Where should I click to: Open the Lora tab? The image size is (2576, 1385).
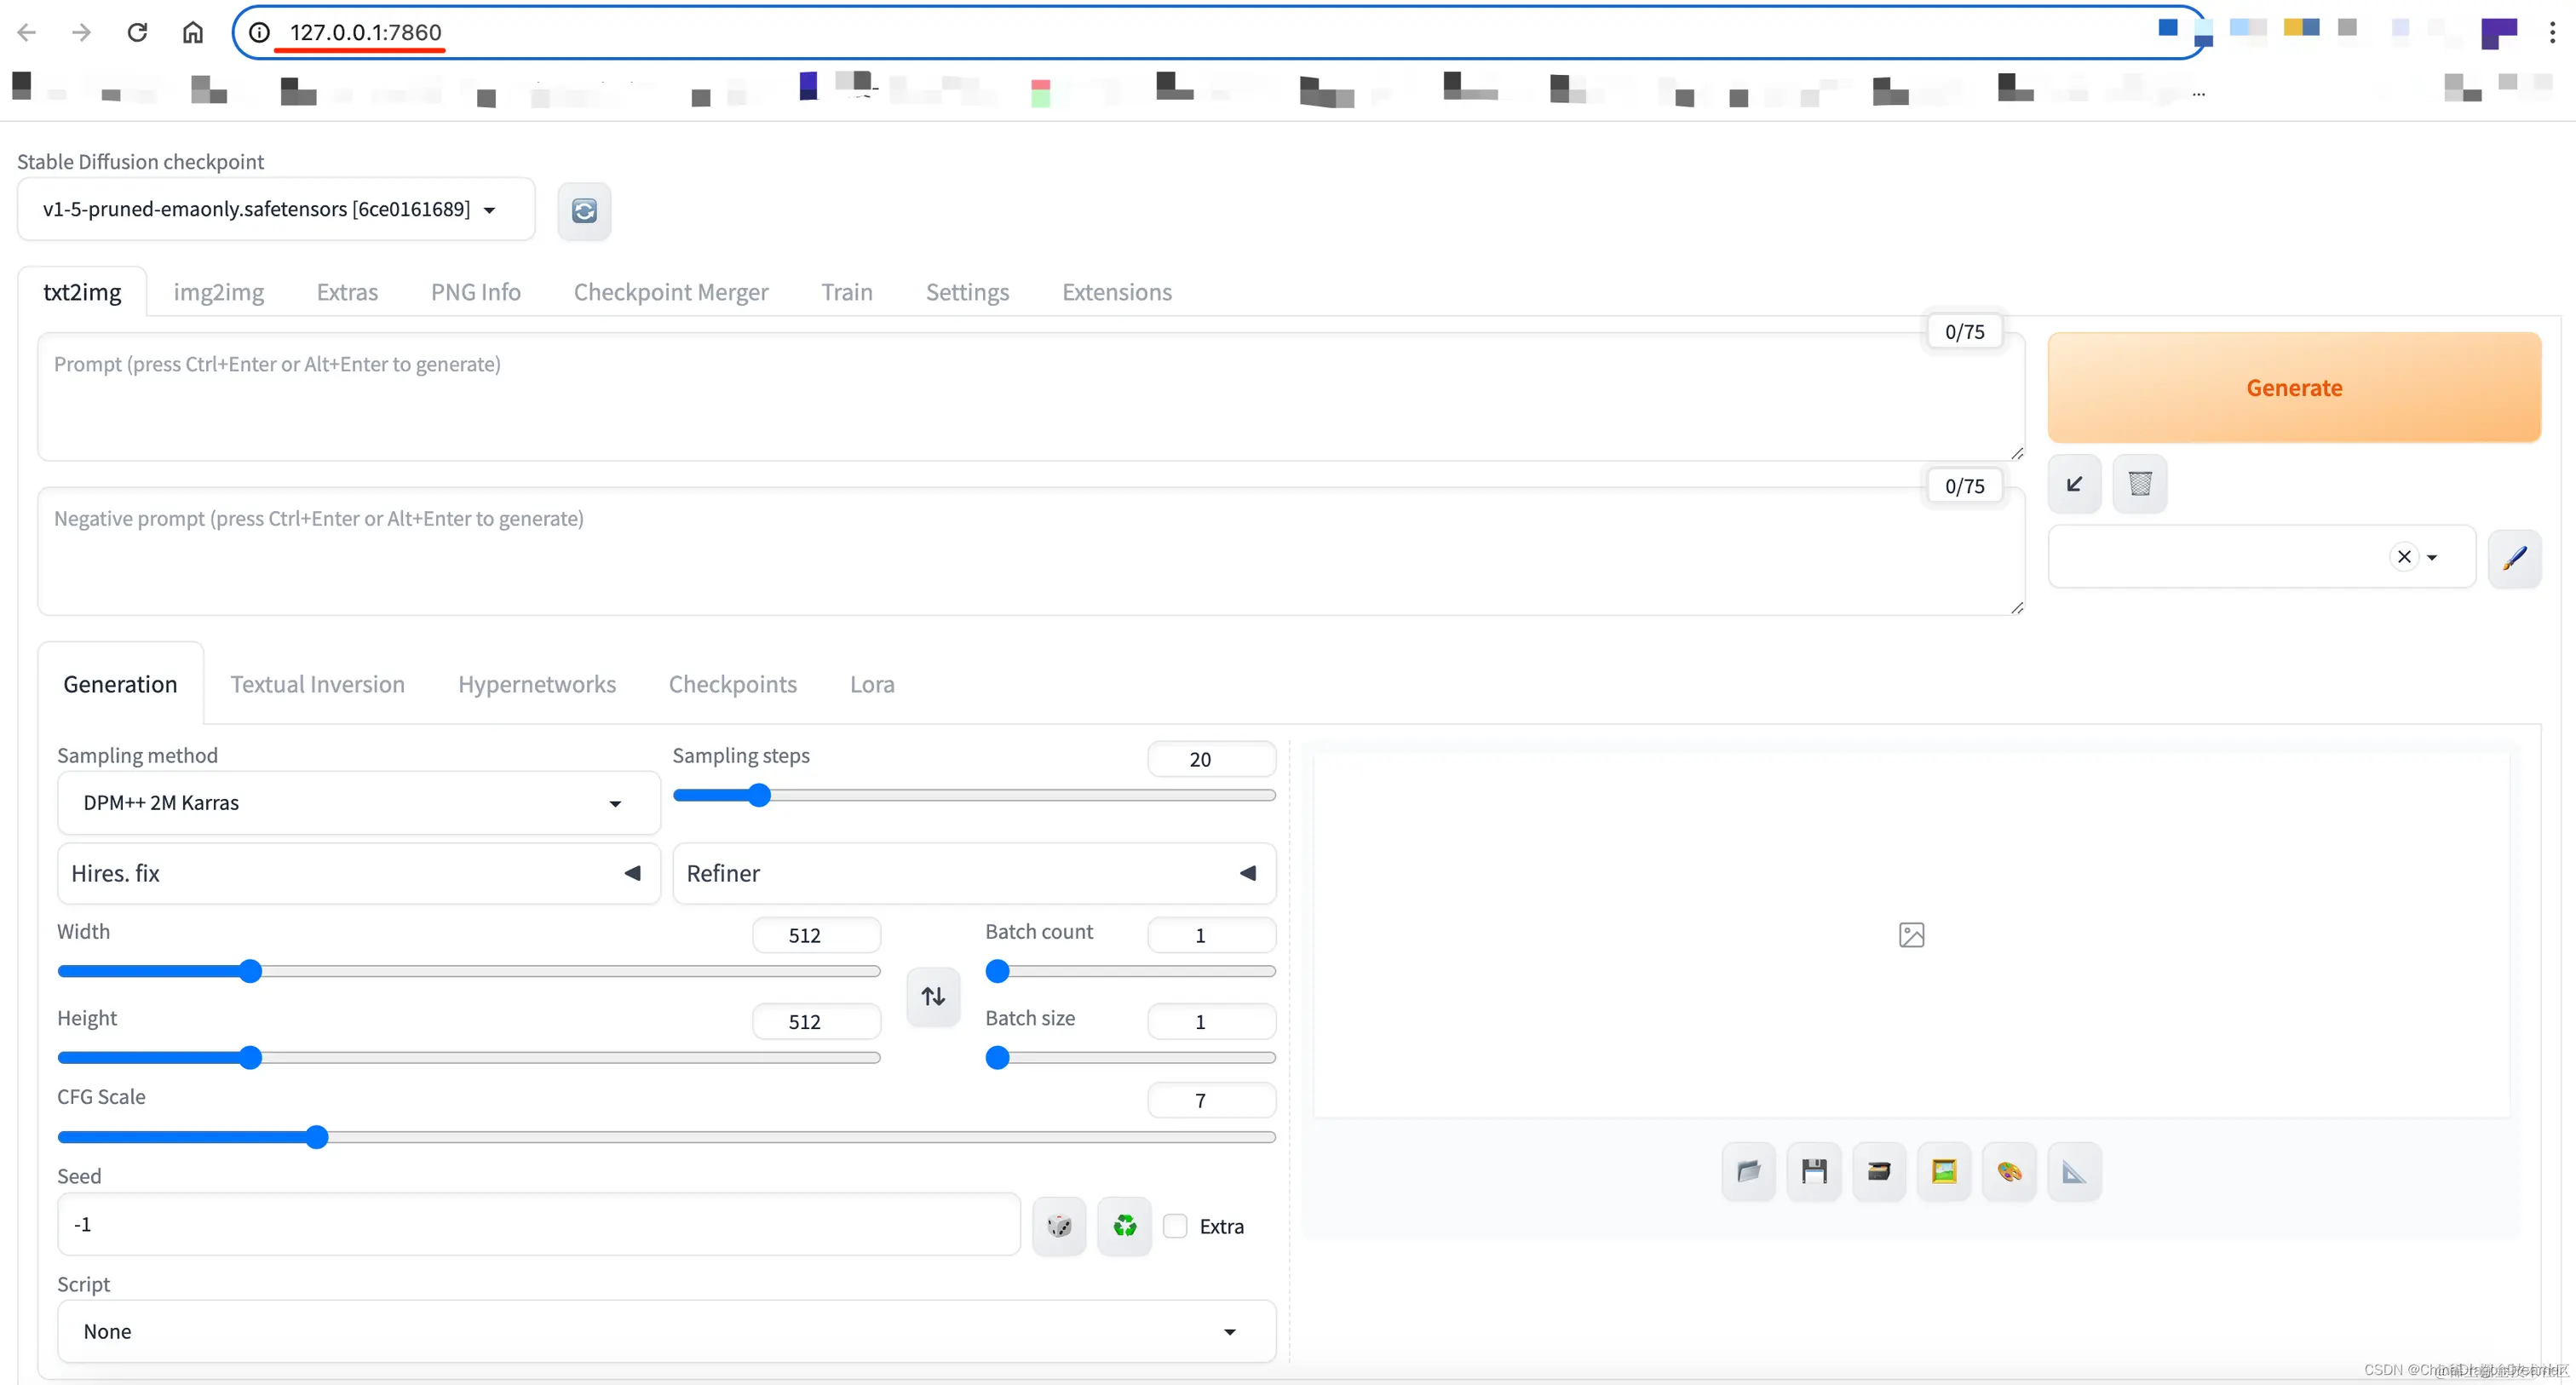click(871, 684)
